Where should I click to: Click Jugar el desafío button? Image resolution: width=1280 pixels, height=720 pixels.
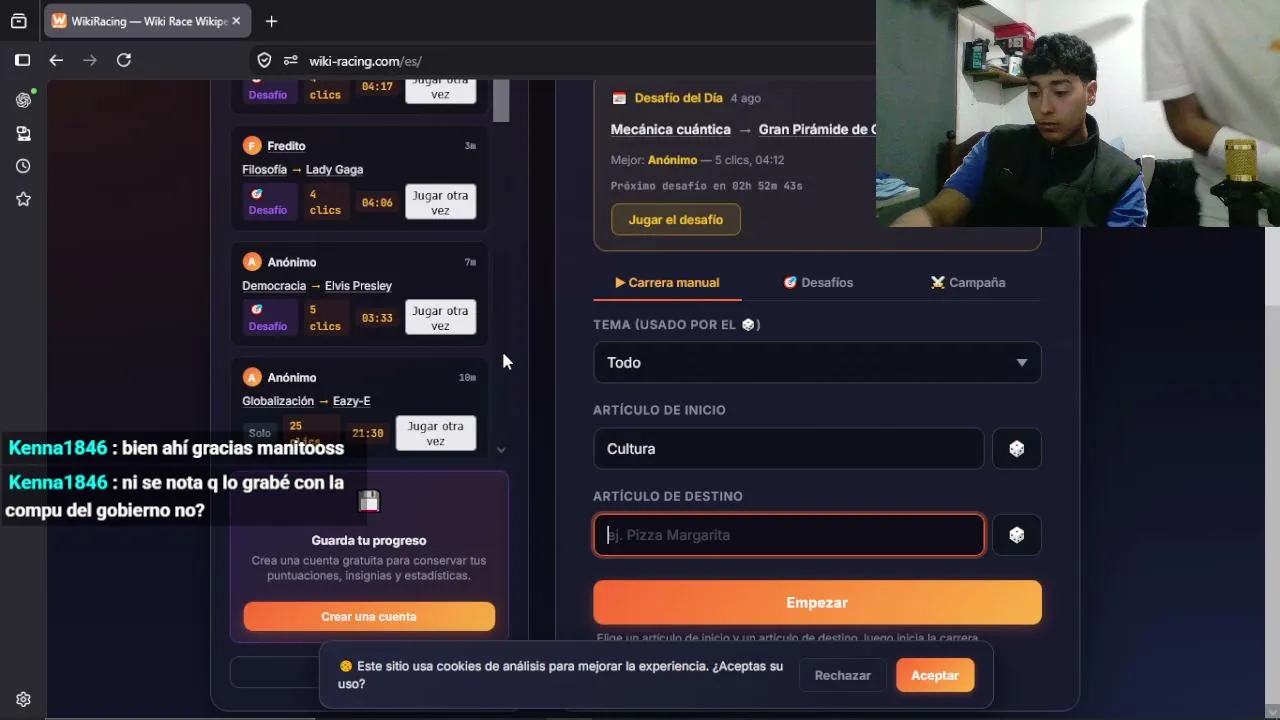tap(676, 220)
